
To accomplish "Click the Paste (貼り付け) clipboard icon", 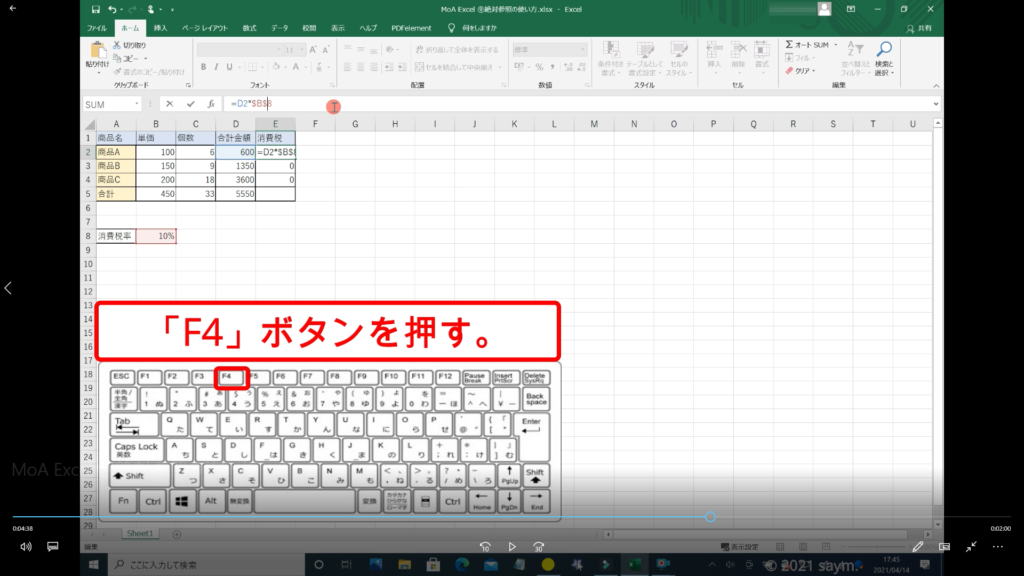I will [98, 52].
